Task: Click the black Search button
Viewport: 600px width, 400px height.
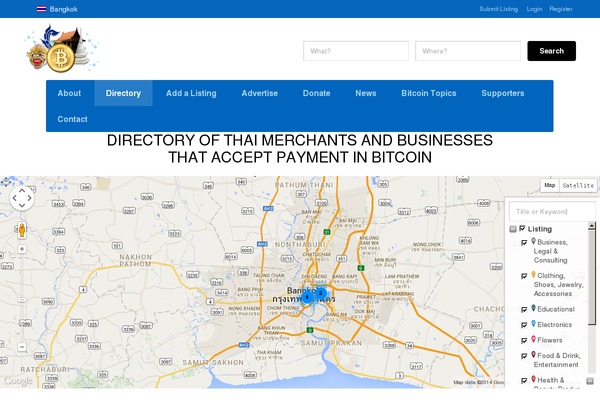Action: 551,51
